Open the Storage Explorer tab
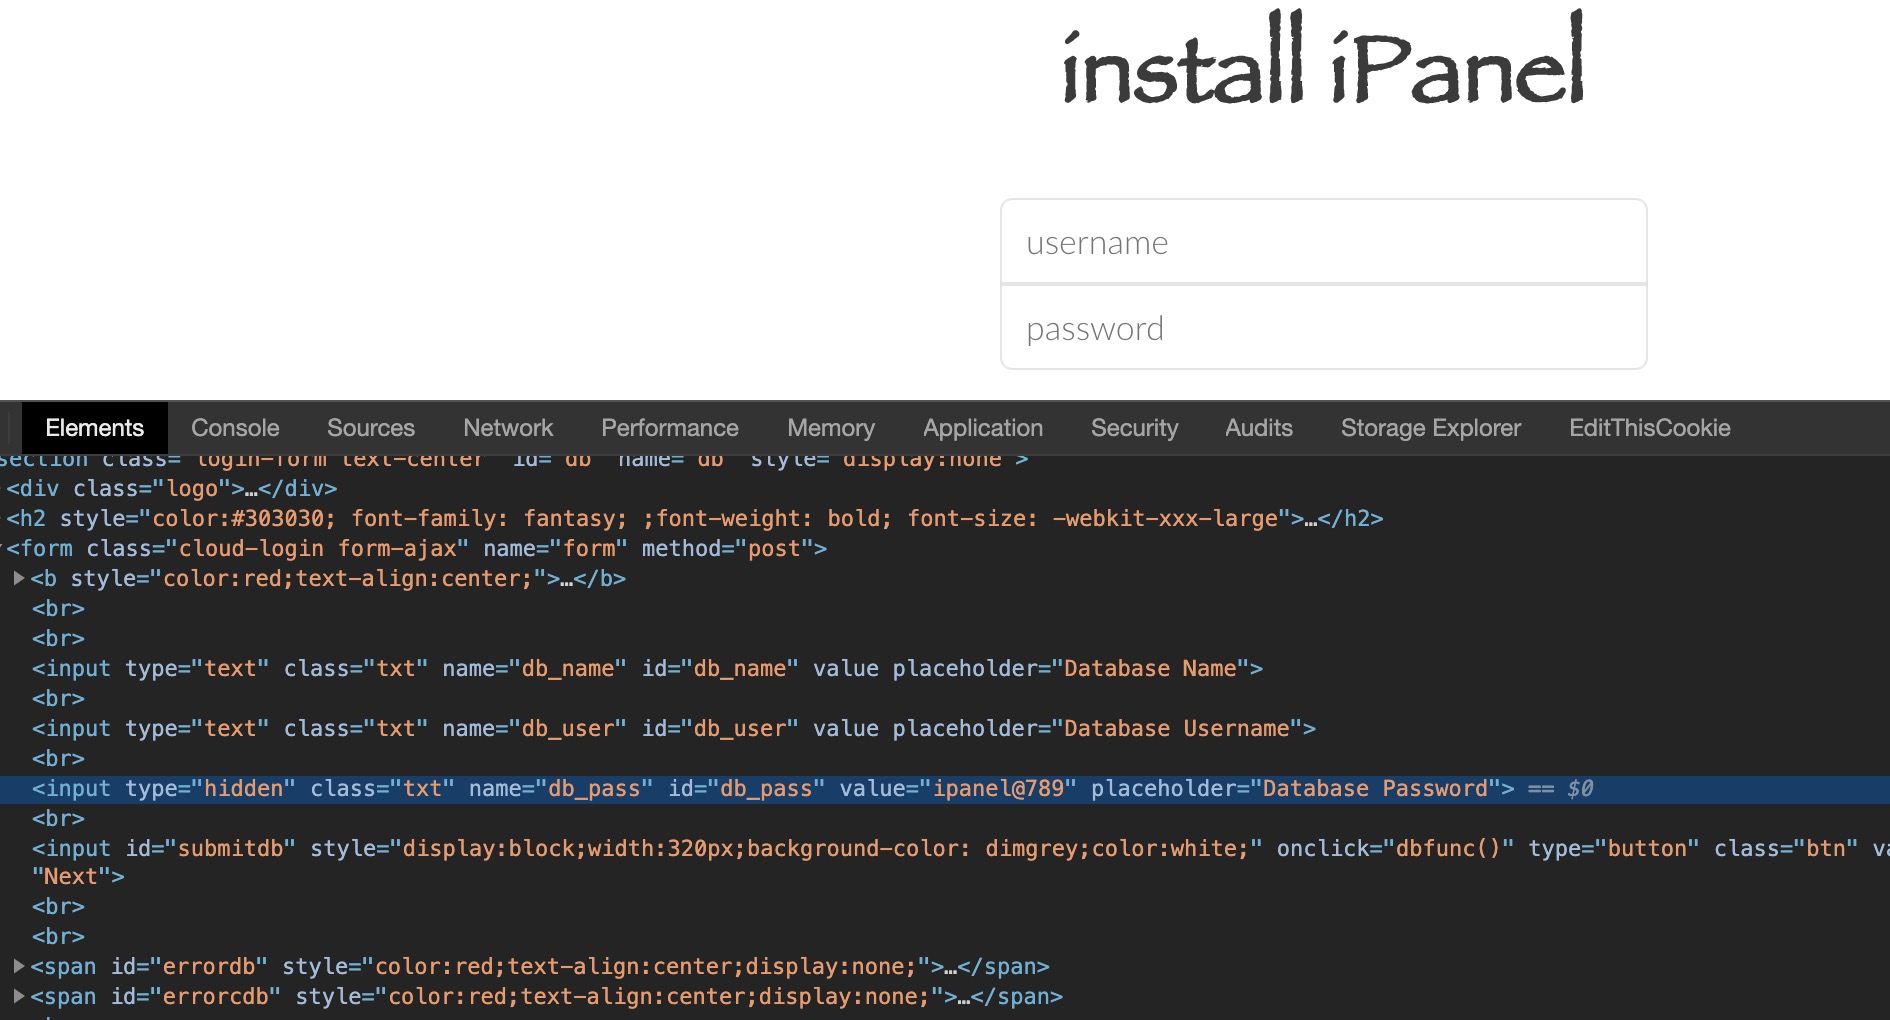1890x1020 pixels. tap(1431, 428)
